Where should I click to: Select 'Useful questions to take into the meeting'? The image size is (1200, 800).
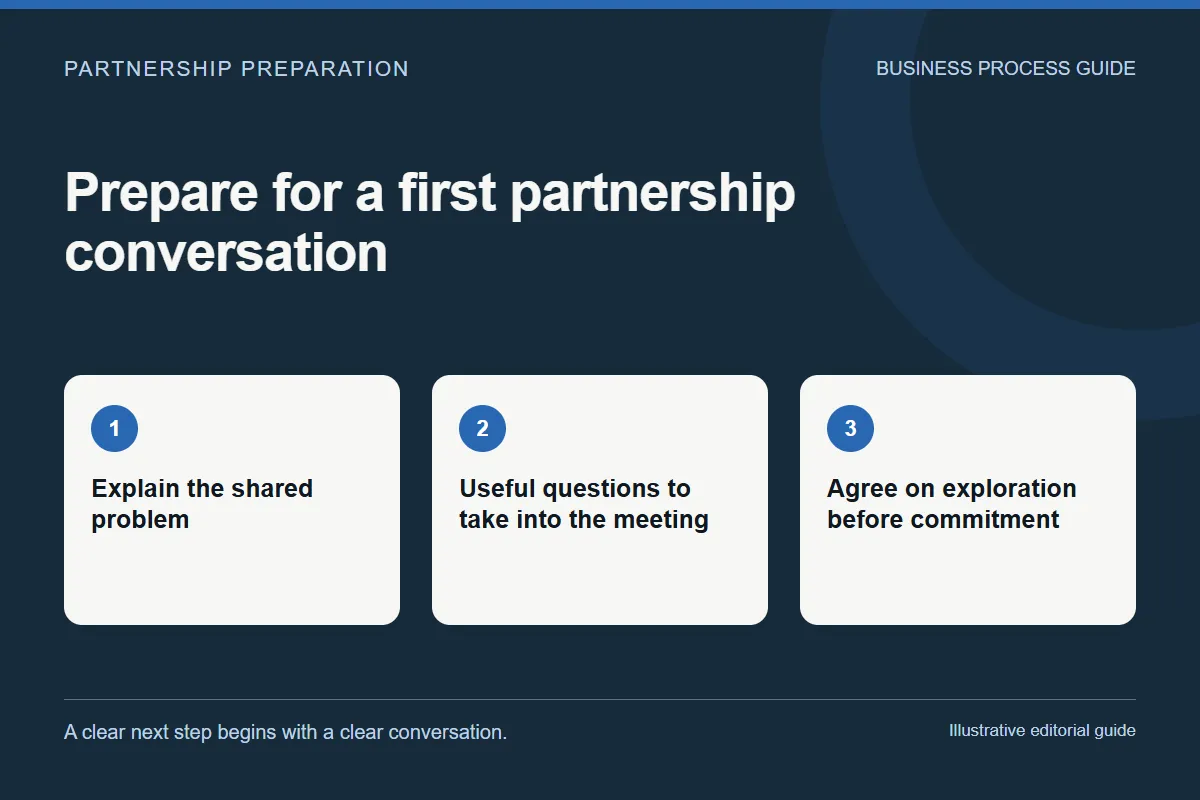coord(584,504)
